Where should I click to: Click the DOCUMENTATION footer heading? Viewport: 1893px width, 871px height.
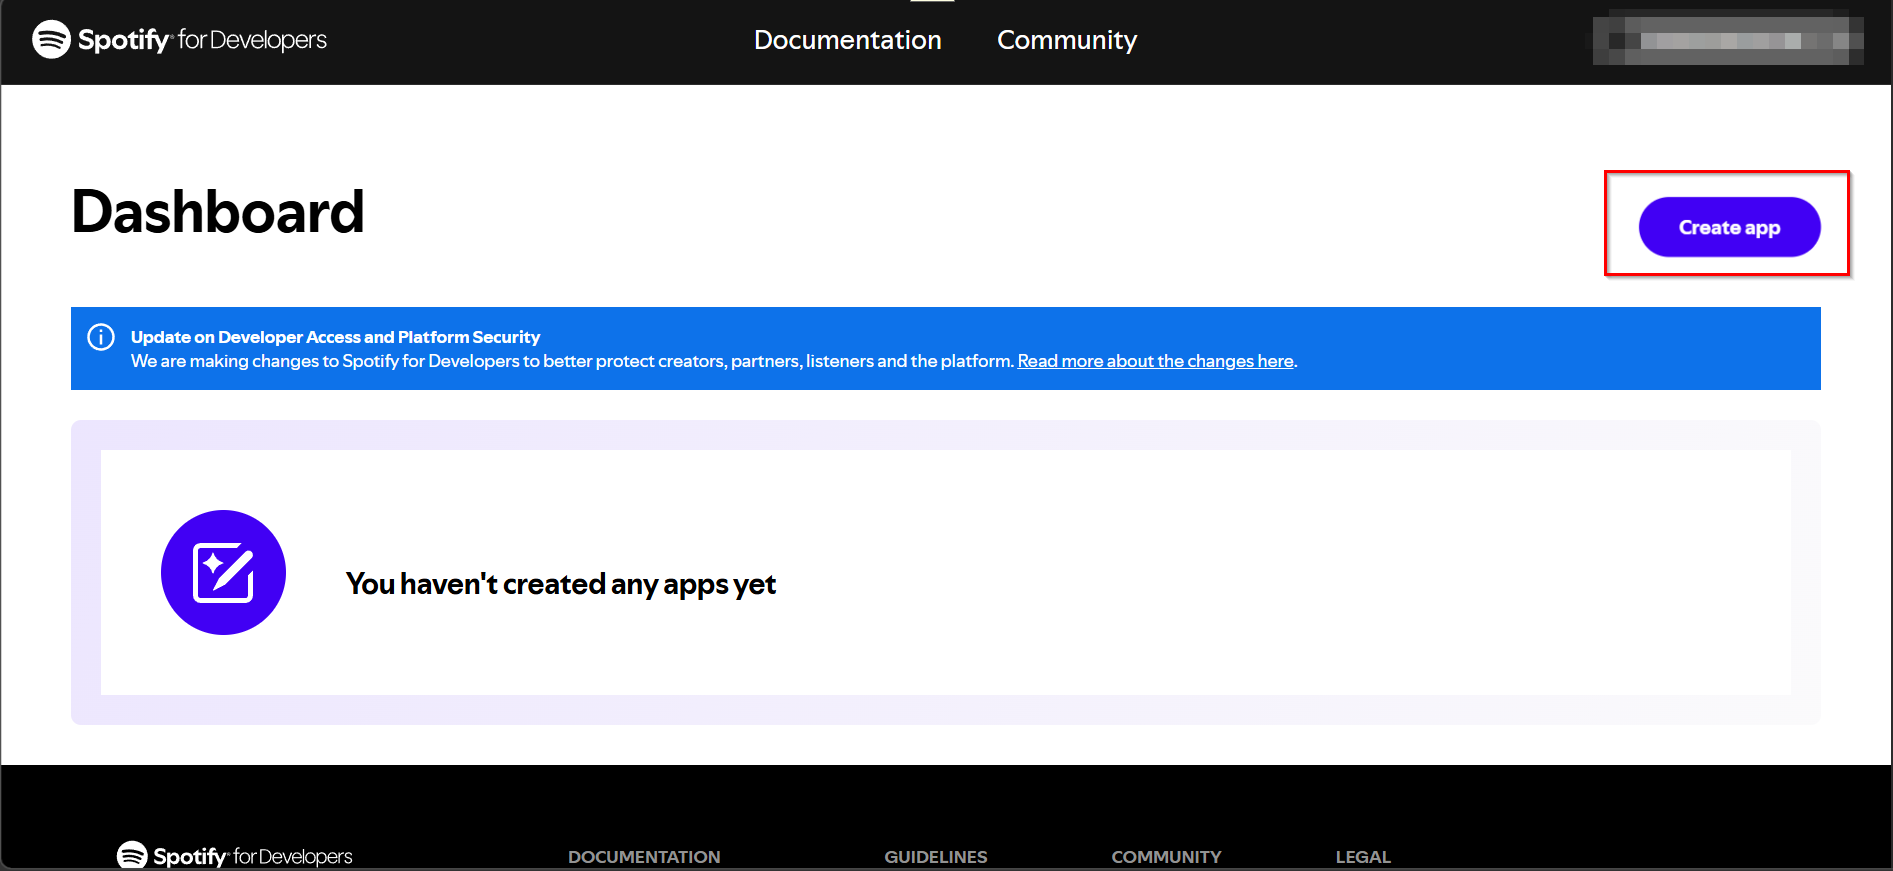[644, 857]
